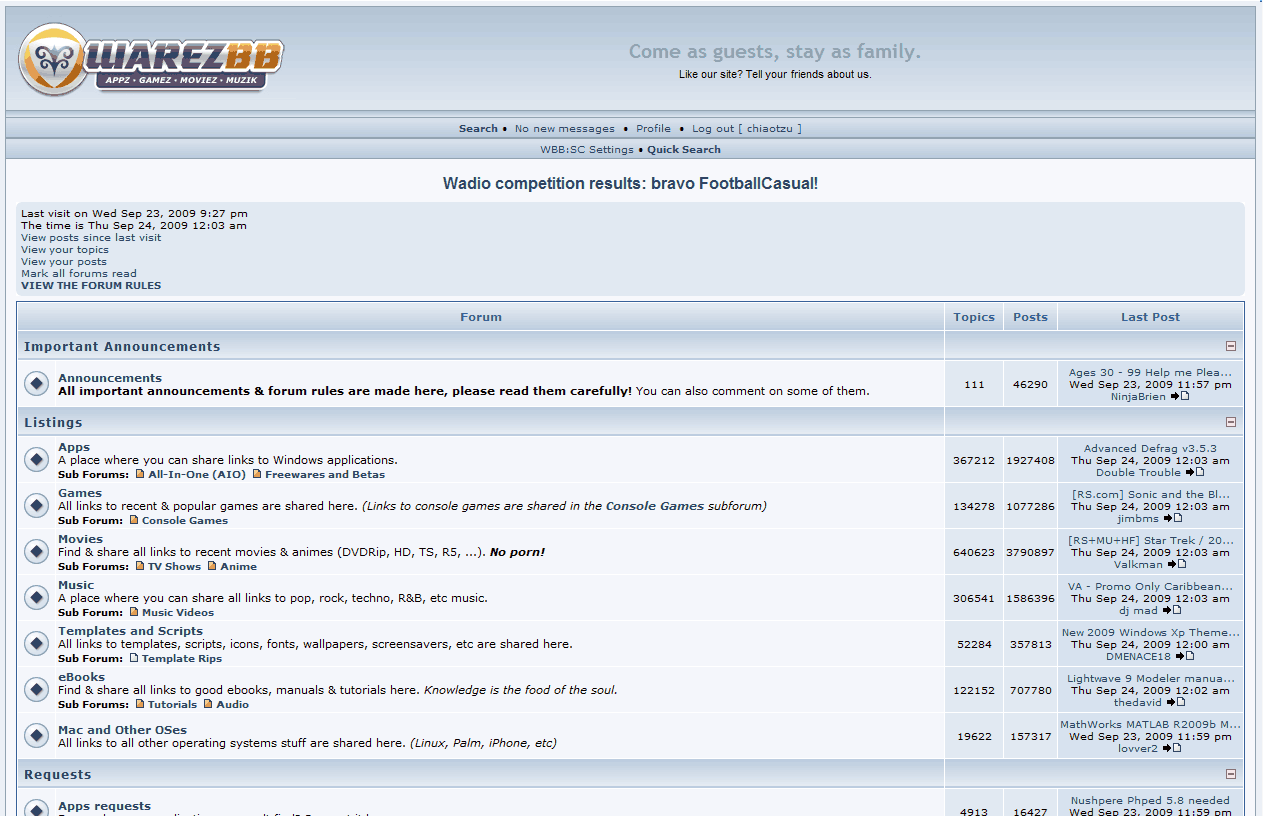View latest post icon beside dj mad
The image size is (1263, 816).
click(x=1171, y=610)
